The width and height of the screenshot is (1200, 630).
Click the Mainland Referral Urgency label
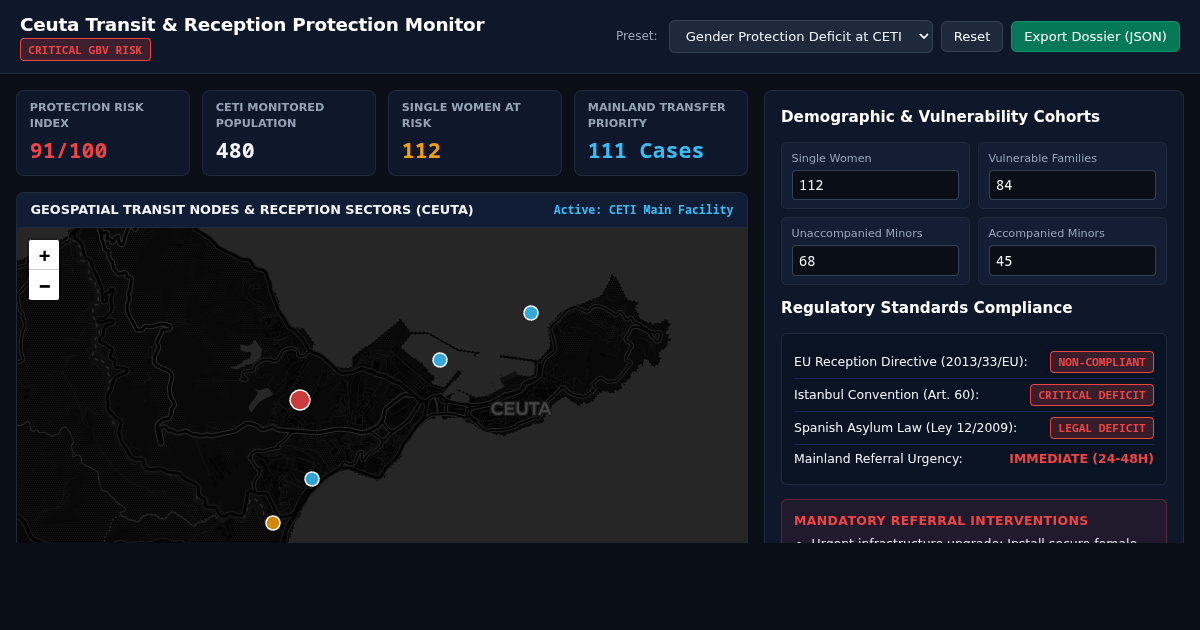pyautogui.click(x=878, y=459)
